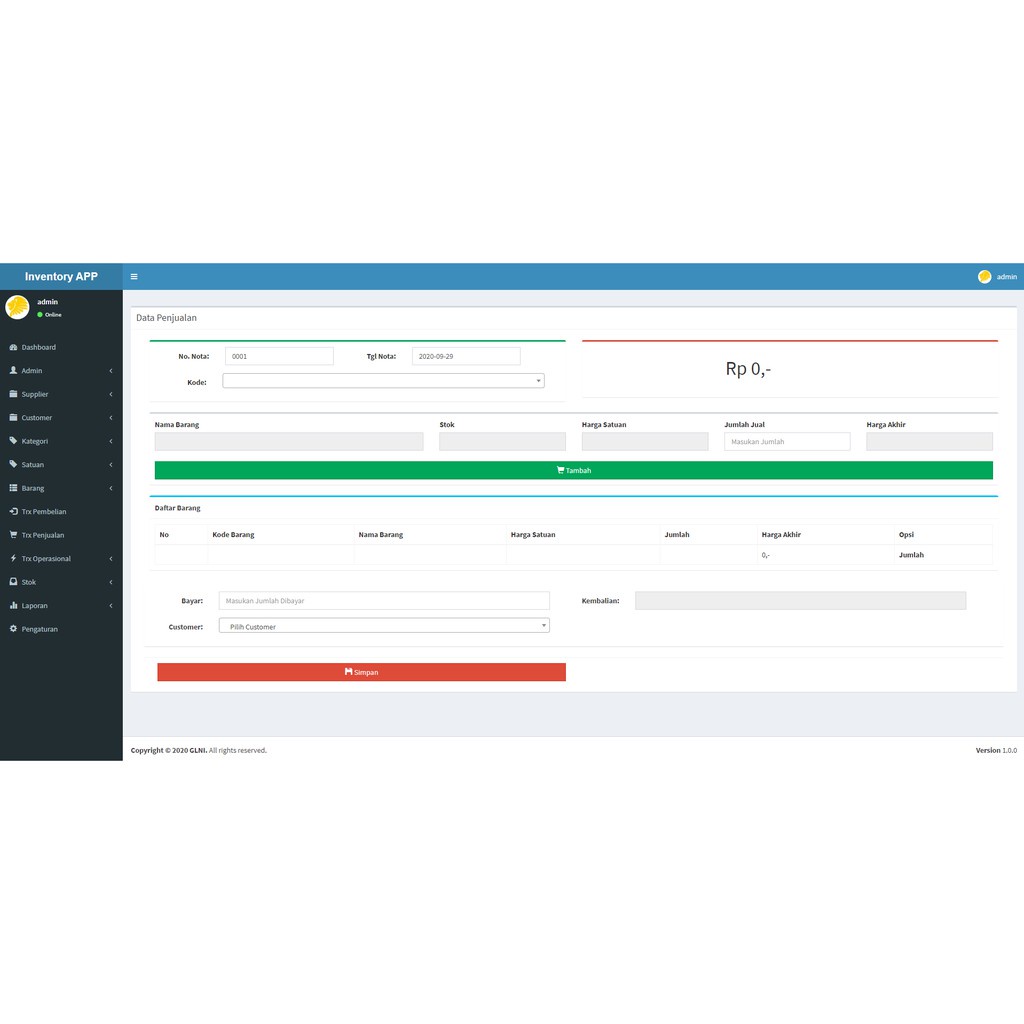
Task: Click the Stok inbox icon in sidebar
Action: point(13,582)
